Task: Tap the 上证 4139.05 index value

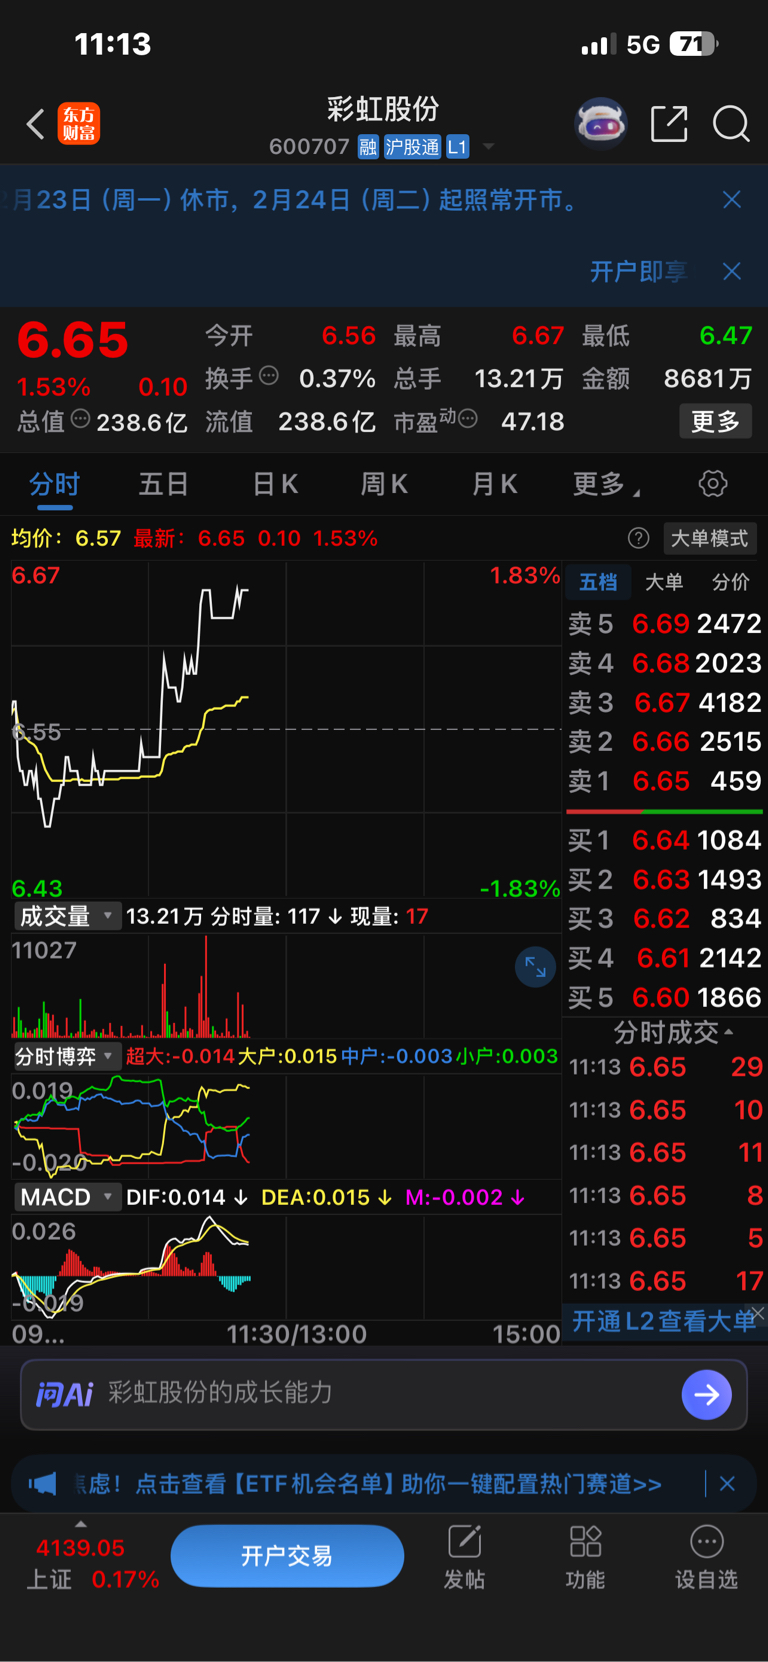Action: (81, 1548)
